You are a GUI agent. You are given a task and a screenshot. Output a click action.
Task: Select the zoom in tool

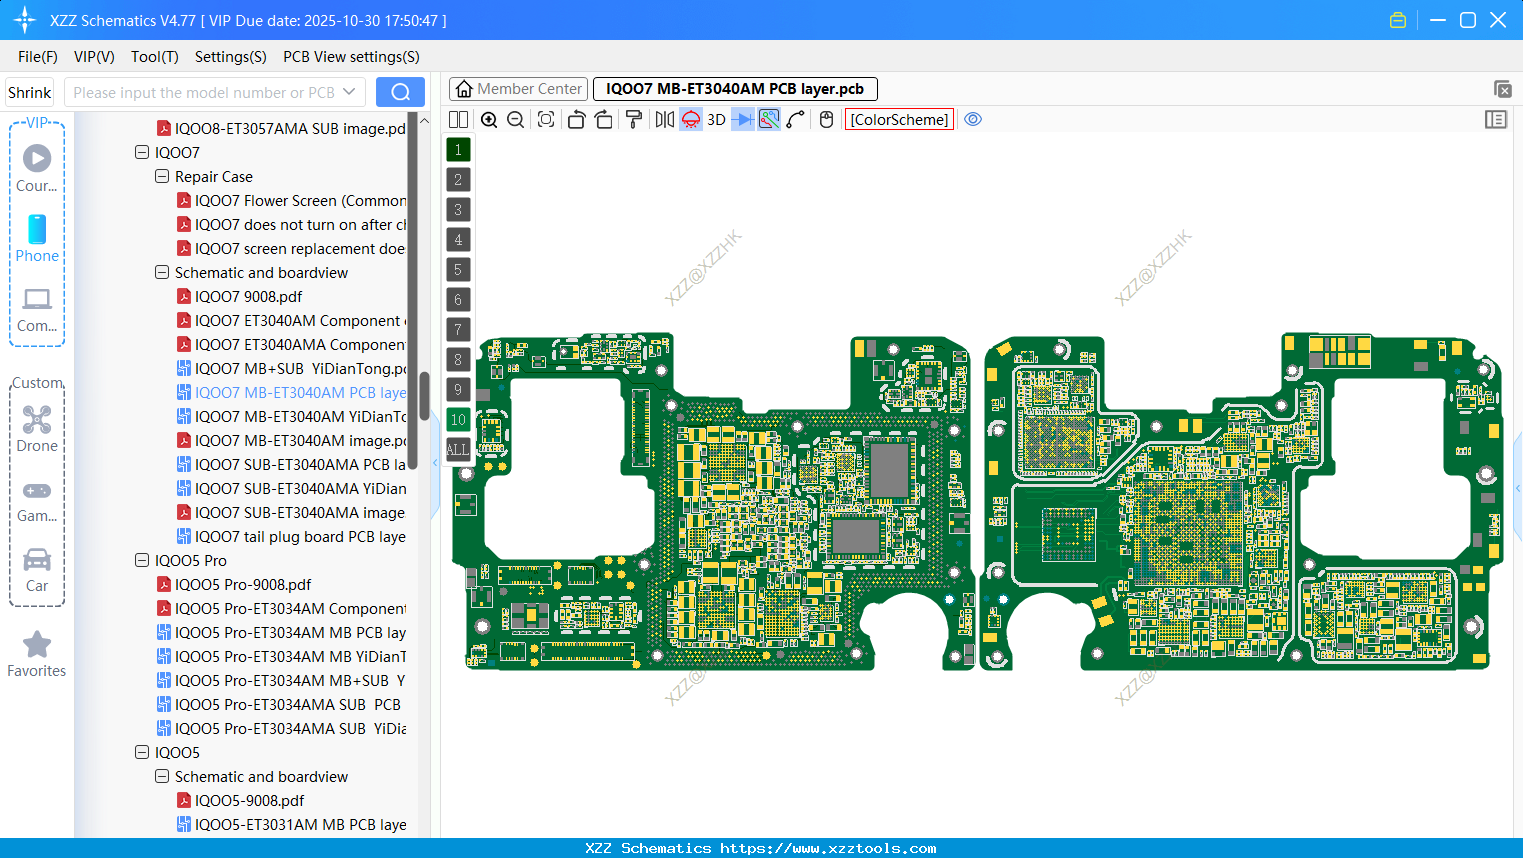pyautogui.click(x=489, y=119)
